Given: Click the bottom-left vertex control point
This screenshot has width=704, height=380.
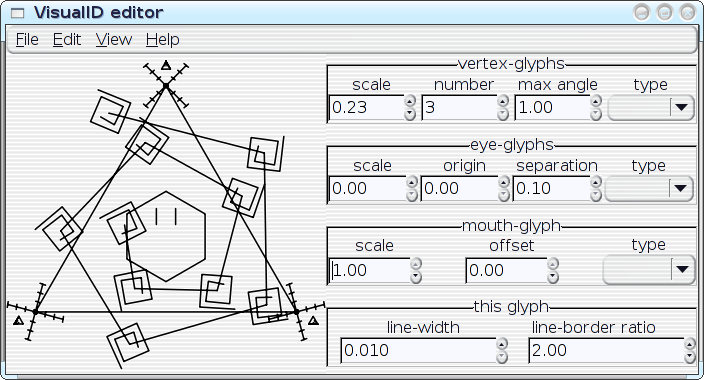Looking at the screenshot, I should click(35, 311).
